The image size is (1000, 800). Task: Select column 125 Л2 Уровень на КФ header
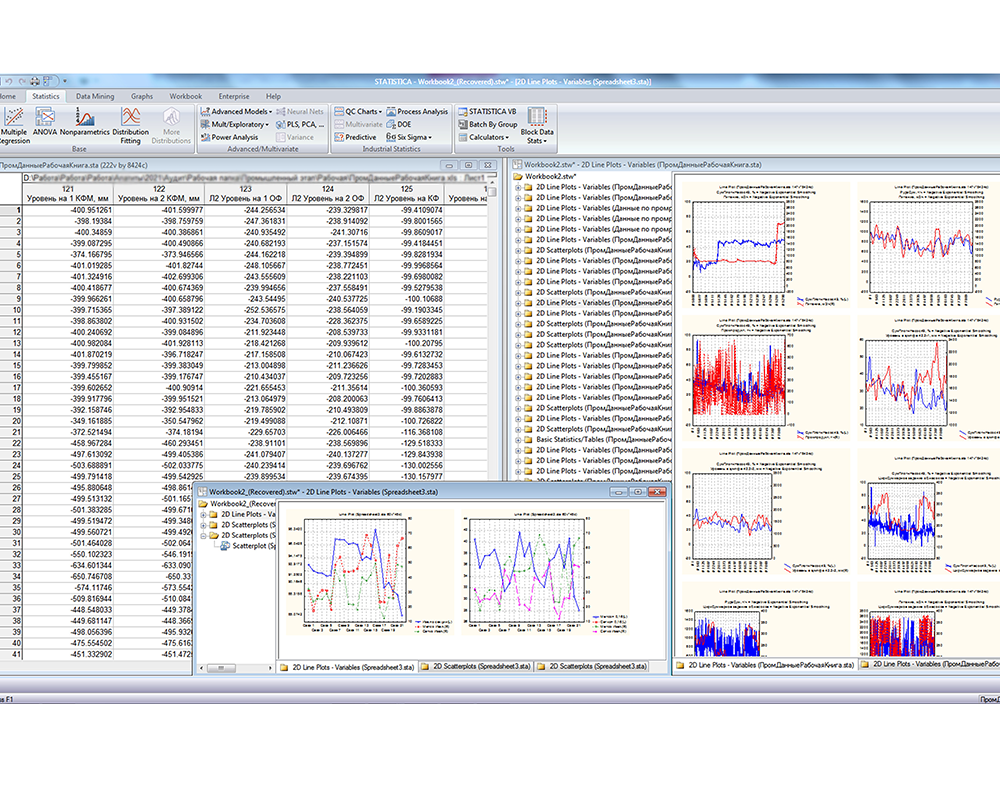pyautogui.click(x=406, y=194)
